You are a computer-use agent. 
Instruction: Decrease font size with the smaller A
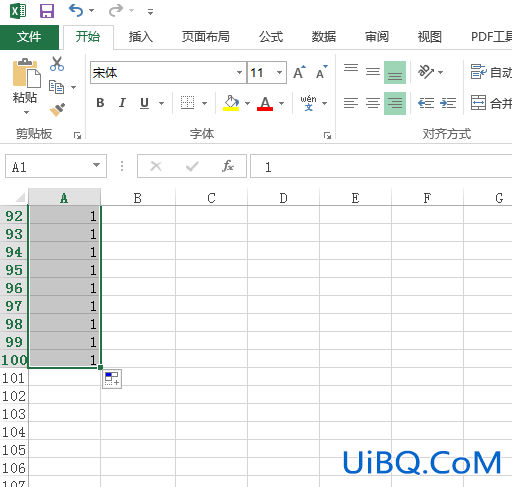tap(321, 72)
